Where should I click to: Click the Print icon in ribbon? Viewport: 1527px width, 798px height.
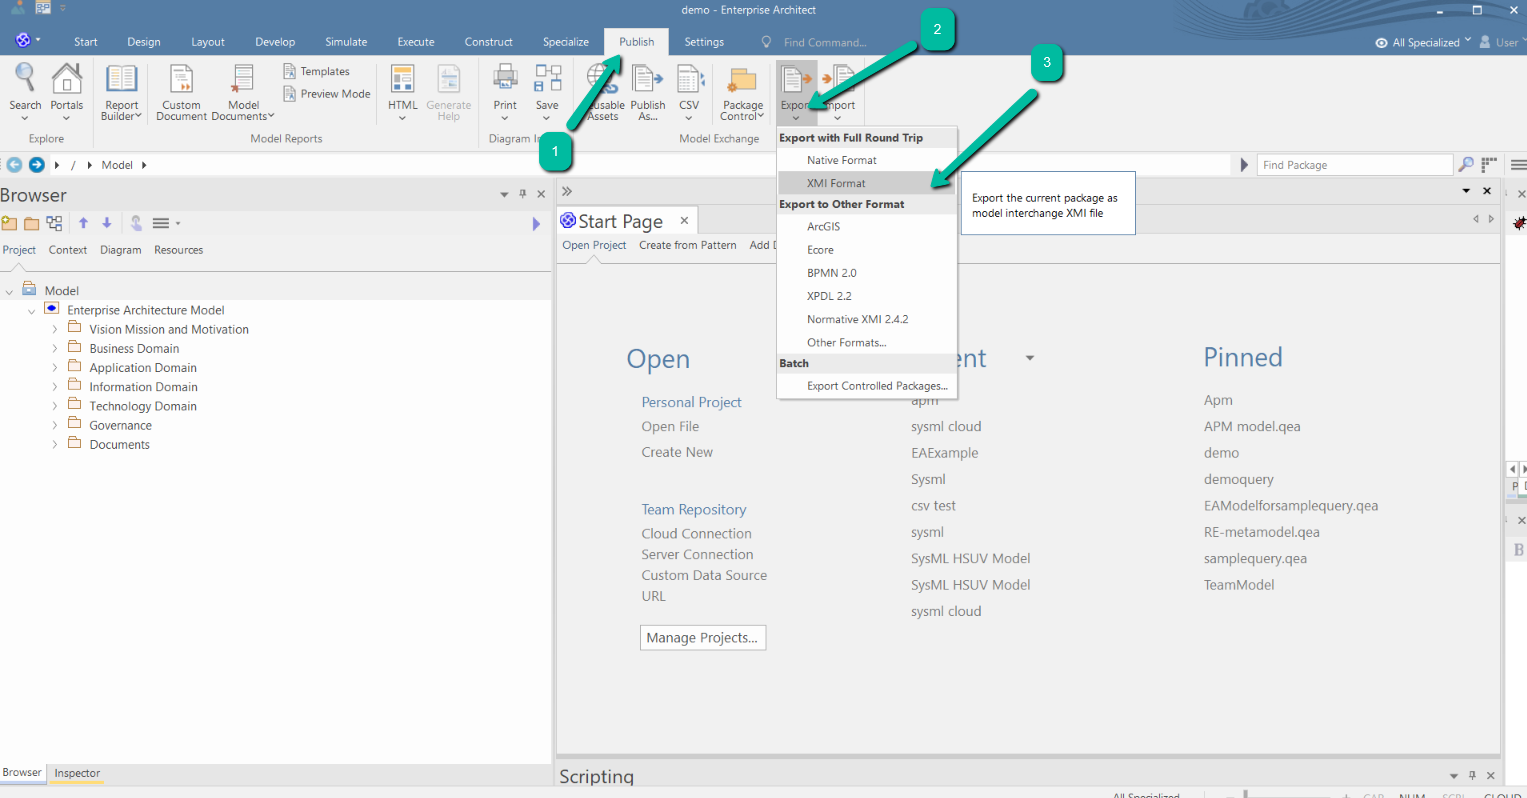pyautogui.click(x=505, y=78)
